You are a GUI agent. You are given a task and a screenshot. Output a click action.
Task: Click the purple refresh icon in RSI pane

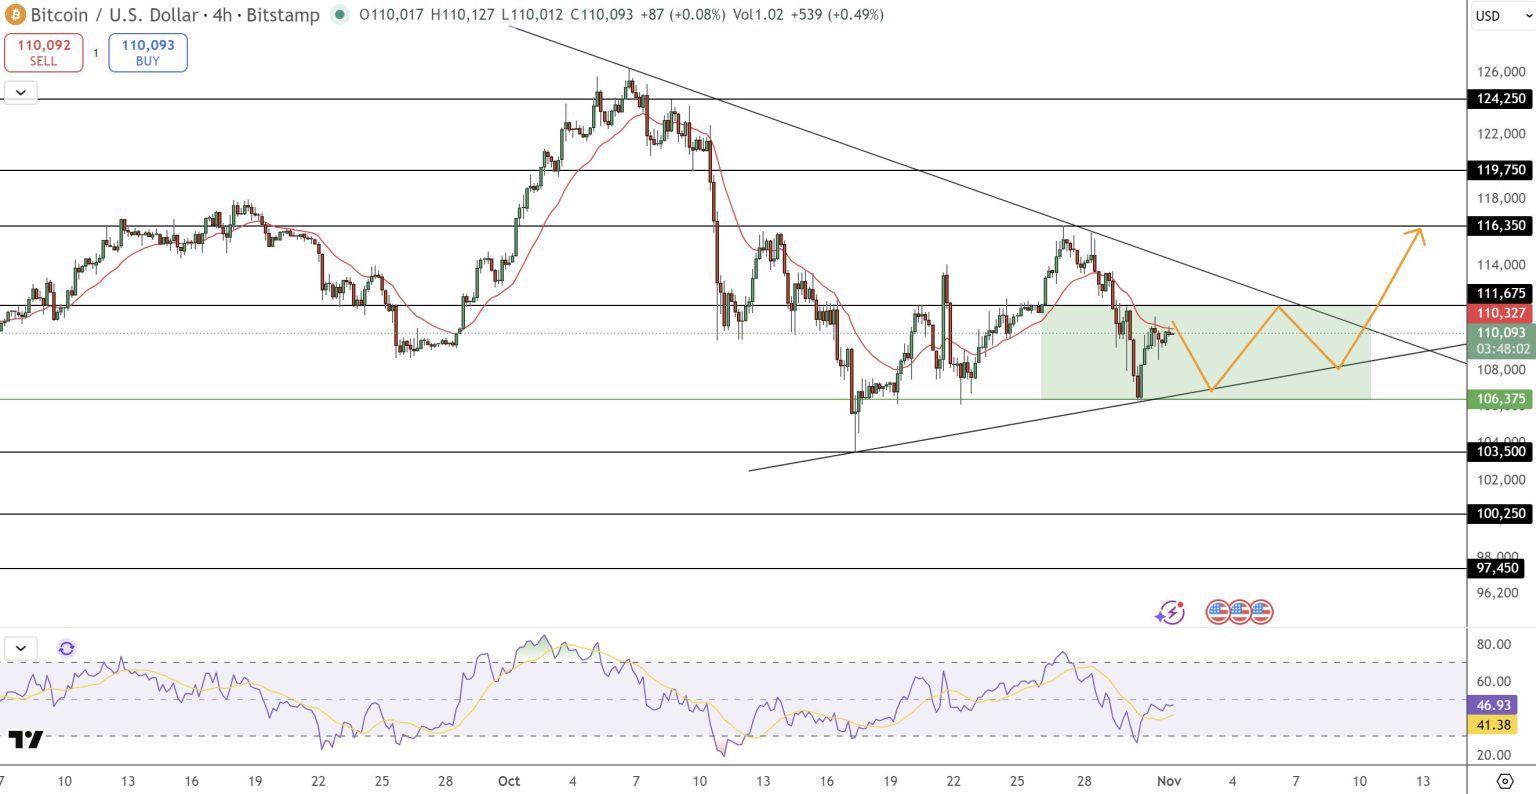(x=66, y=648)
